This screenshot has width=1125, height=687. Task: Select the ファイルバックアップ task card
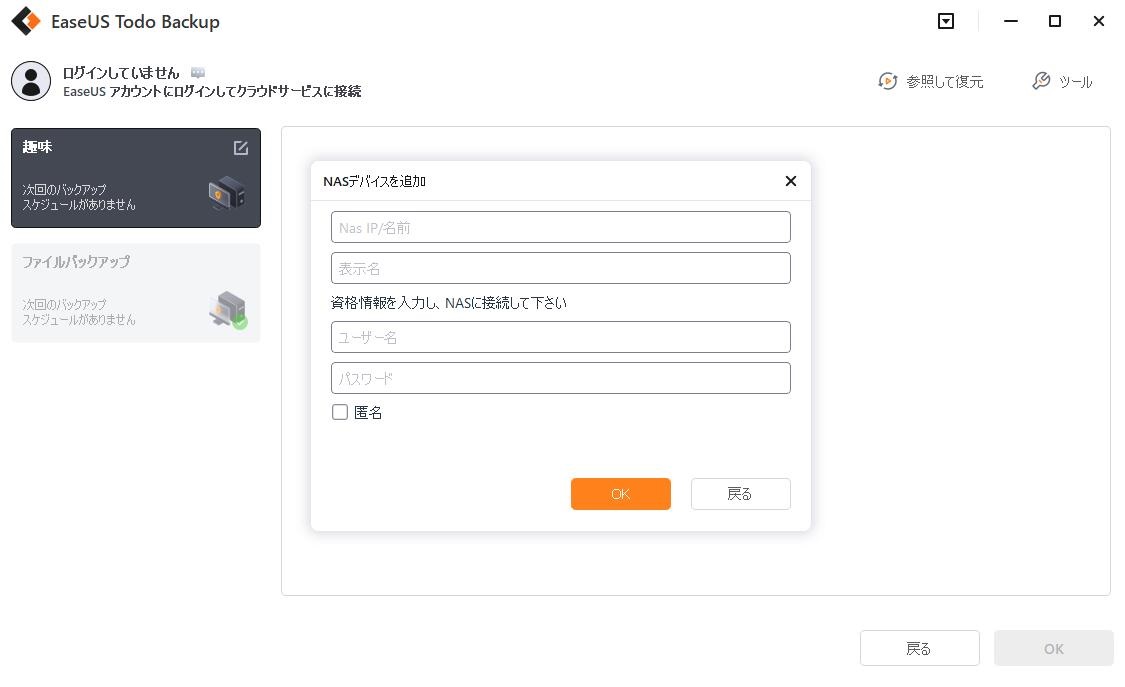pos(135,292)
